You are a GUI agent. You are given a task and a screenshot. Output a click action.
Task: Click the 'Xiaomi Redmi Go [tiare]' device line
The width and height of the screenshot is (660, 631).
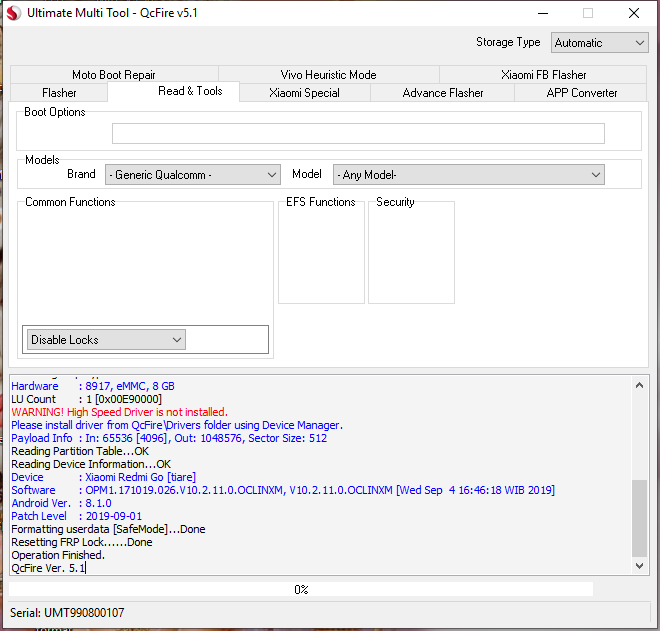(104, 477)
